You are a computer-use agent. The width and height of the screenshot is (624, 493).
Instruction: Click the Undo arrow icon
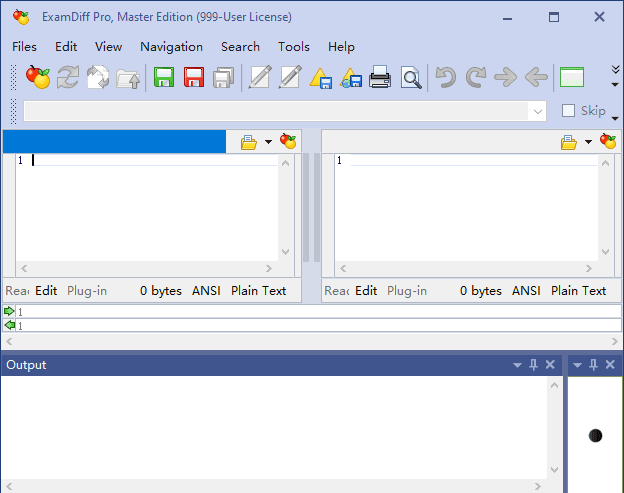pos(446,77)
